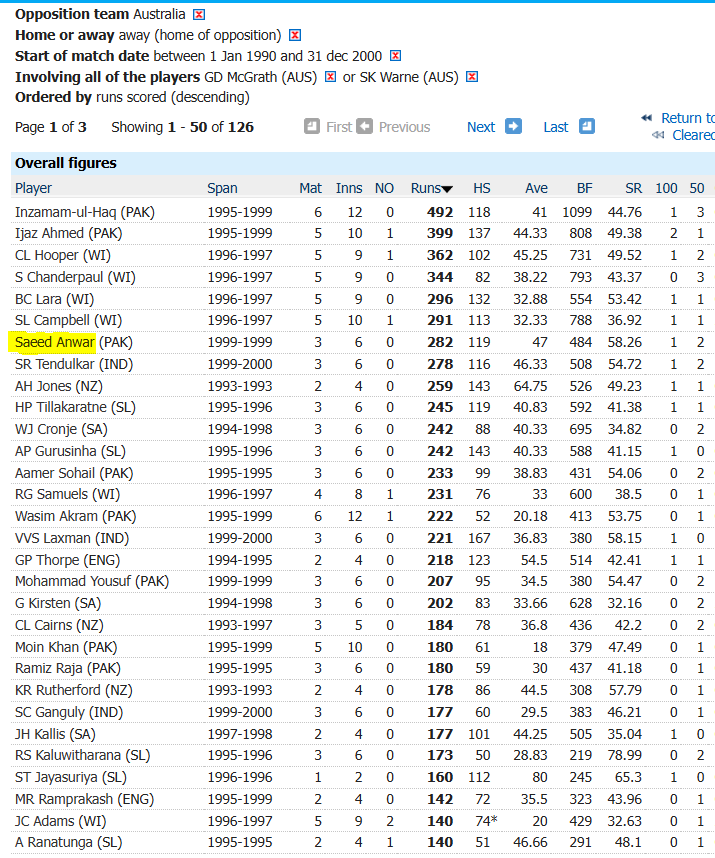The image size is (715, 858).
Task: Open MR Ramprakash player page
Action: 64,799
